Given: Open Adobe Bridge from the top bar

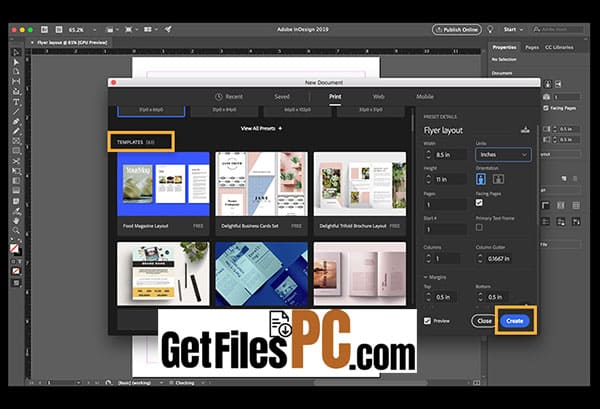Looking at the screenshot, I should click(x=44, y=29).
